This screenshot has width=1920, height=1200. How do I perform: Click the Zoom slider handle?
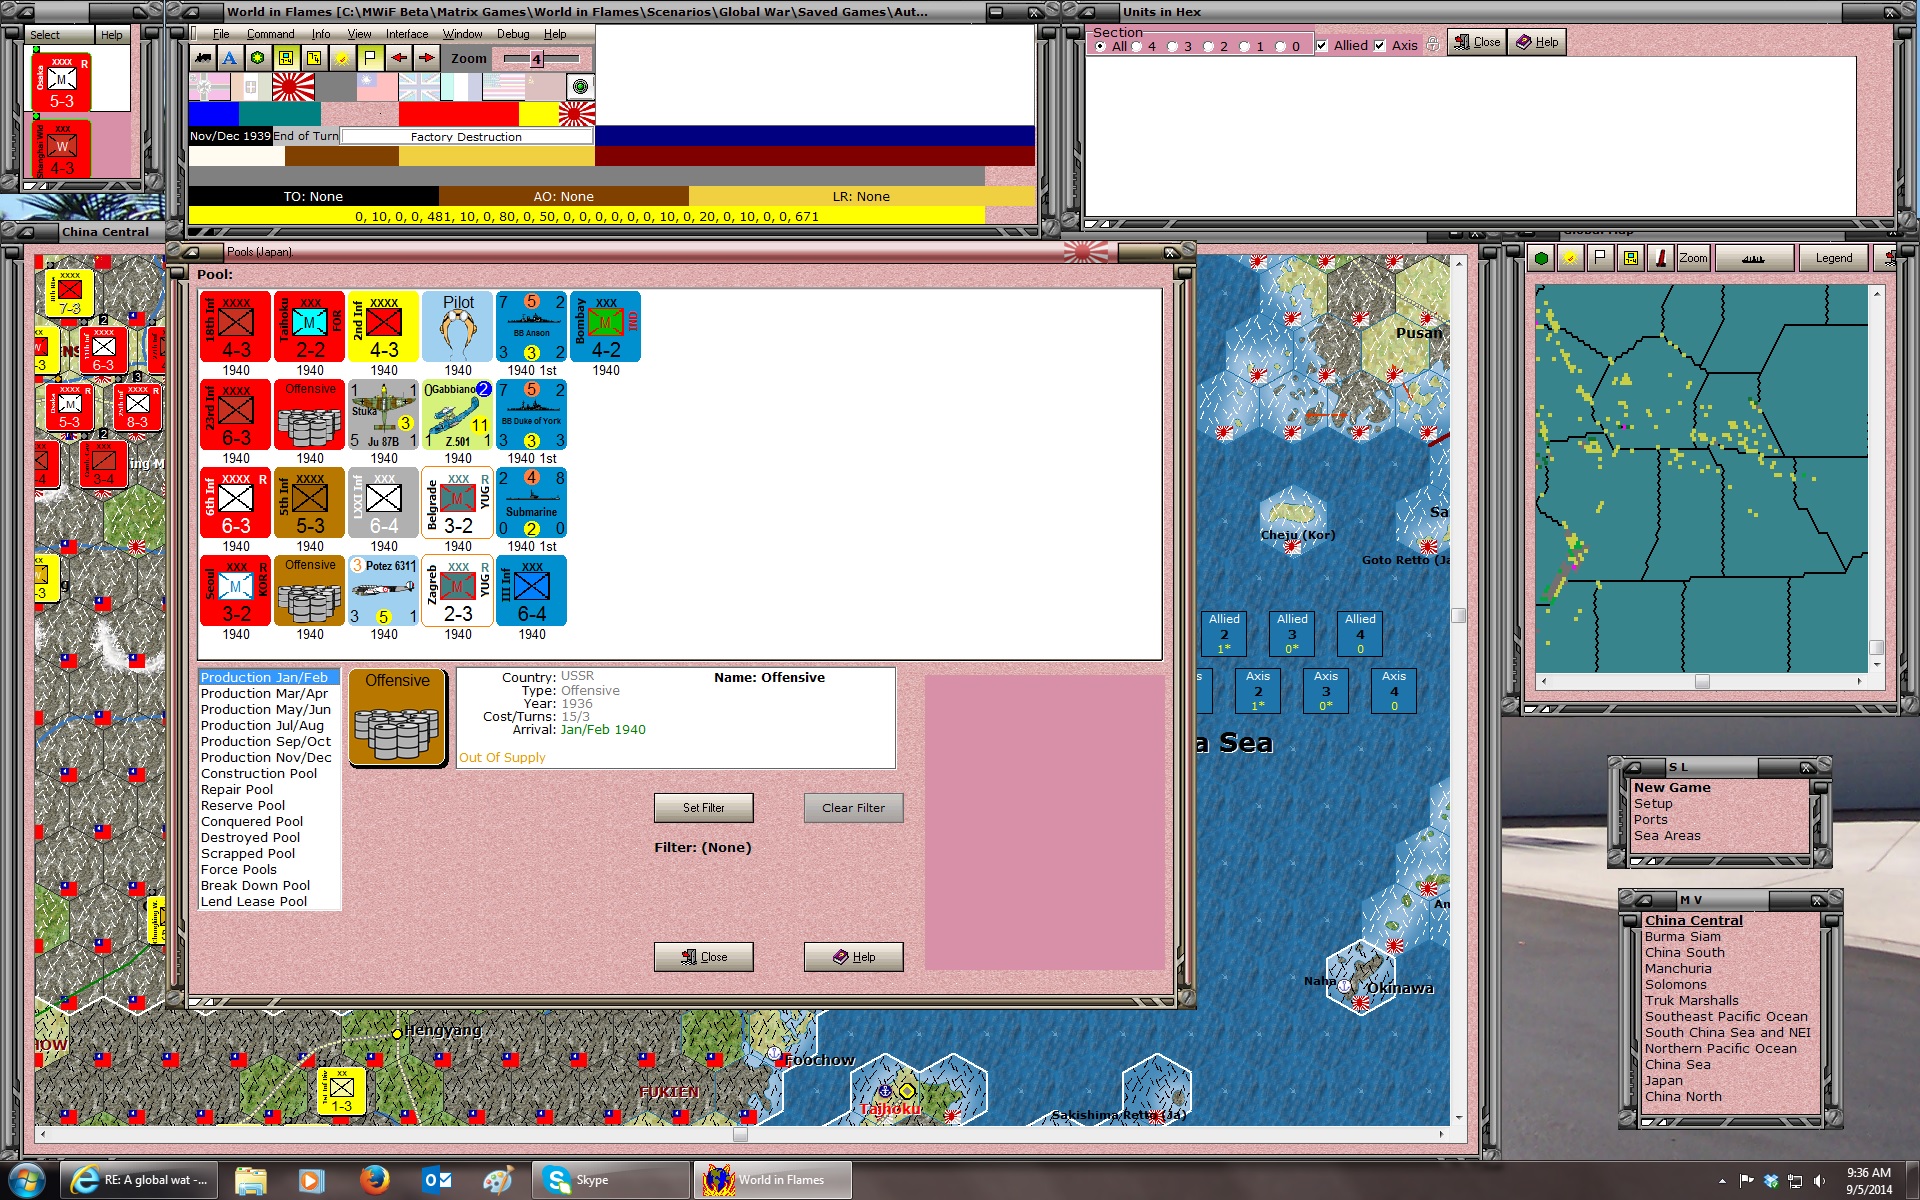[x=536, y=59]
